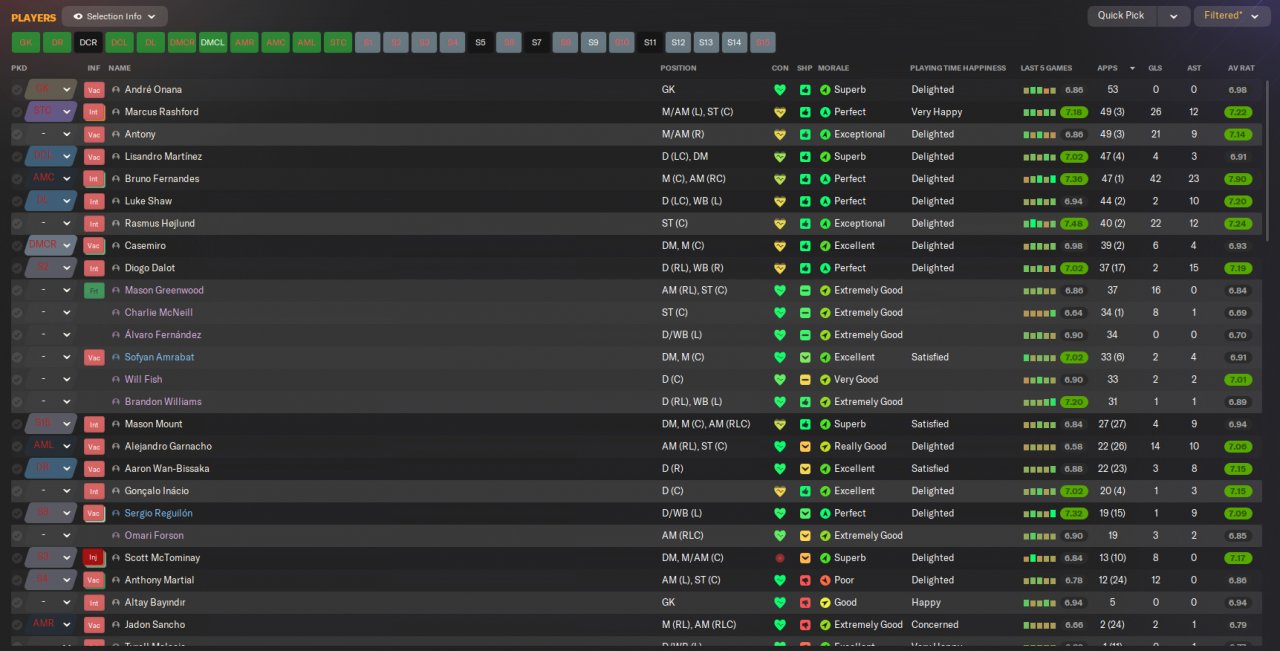
Task: Click the Inj badge next to Scott McTominay
Action: click(94, 558)
